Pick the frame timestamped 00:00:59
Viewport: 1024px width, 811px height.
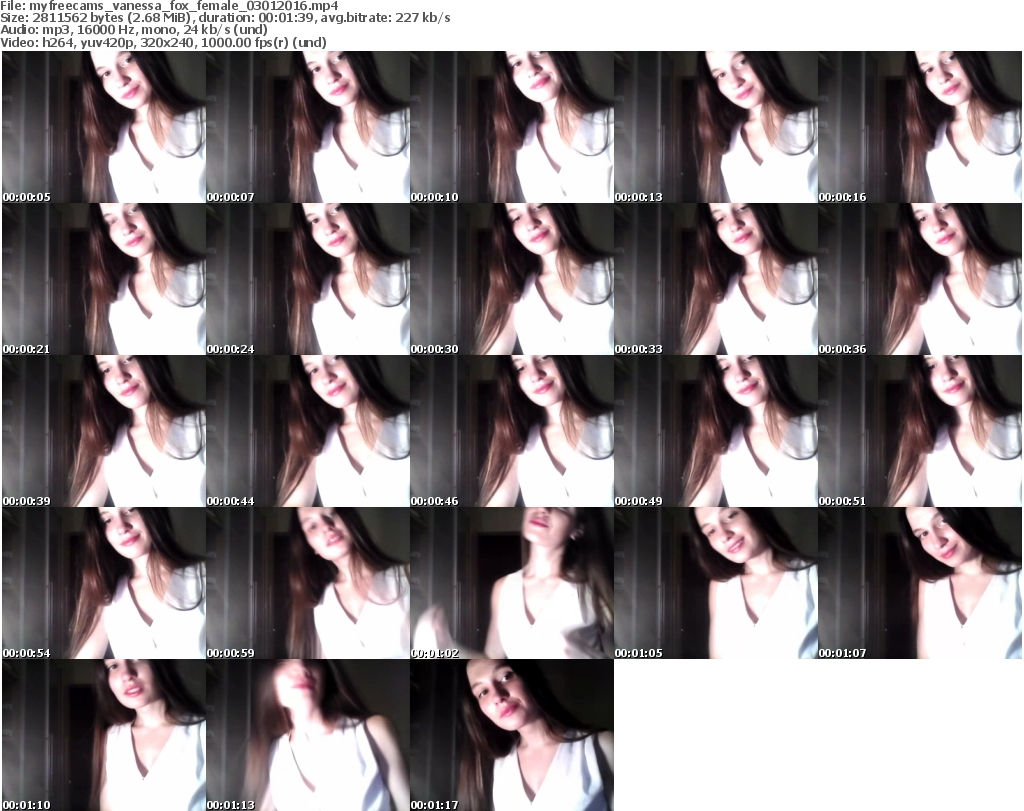pos(308,583)
